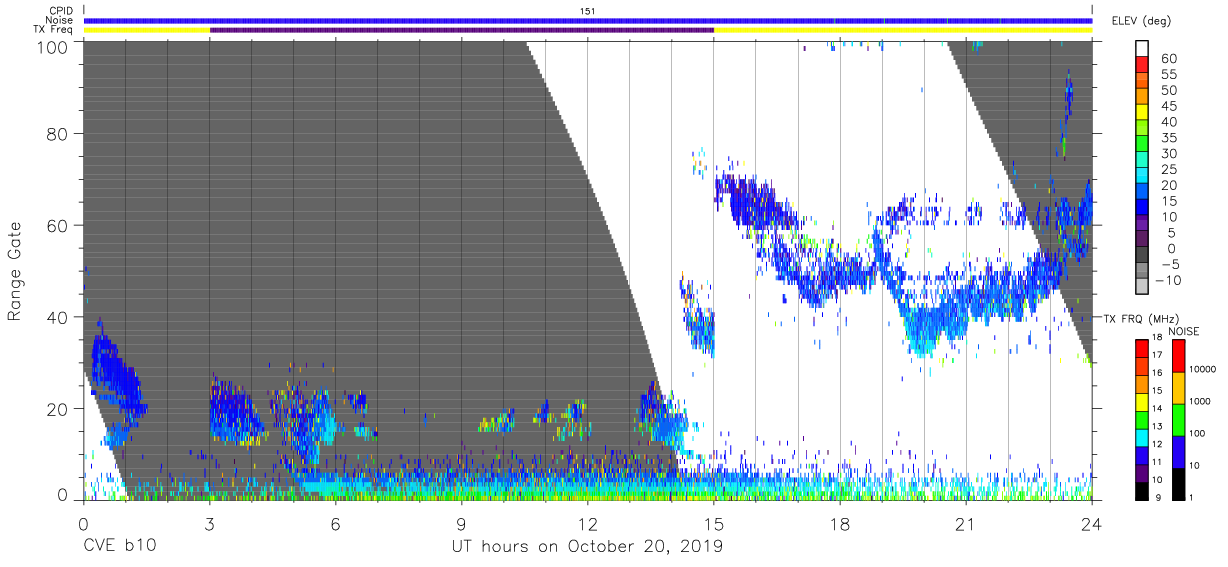Click the Noise row label at top left
The height and width of the screenshot is (567, 1228).
point(59,20)
